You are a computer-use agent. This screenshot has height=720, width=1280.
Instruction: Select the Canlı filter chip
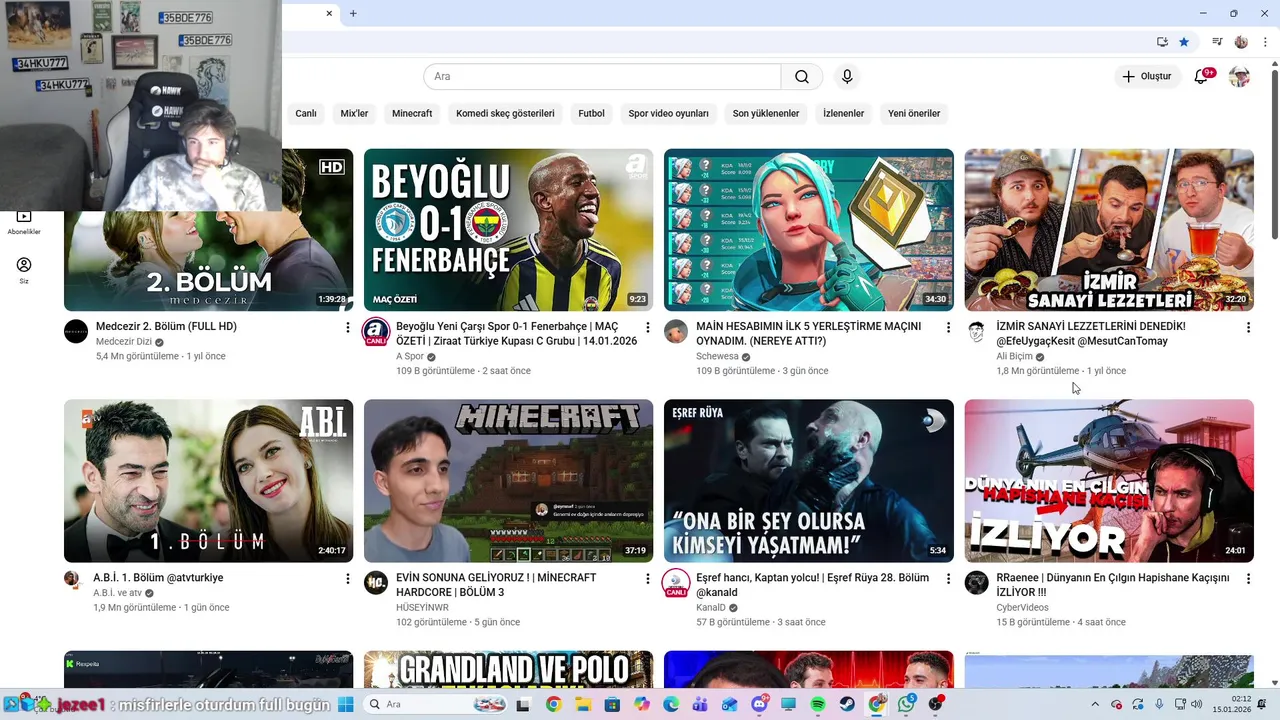coord(306,114)
